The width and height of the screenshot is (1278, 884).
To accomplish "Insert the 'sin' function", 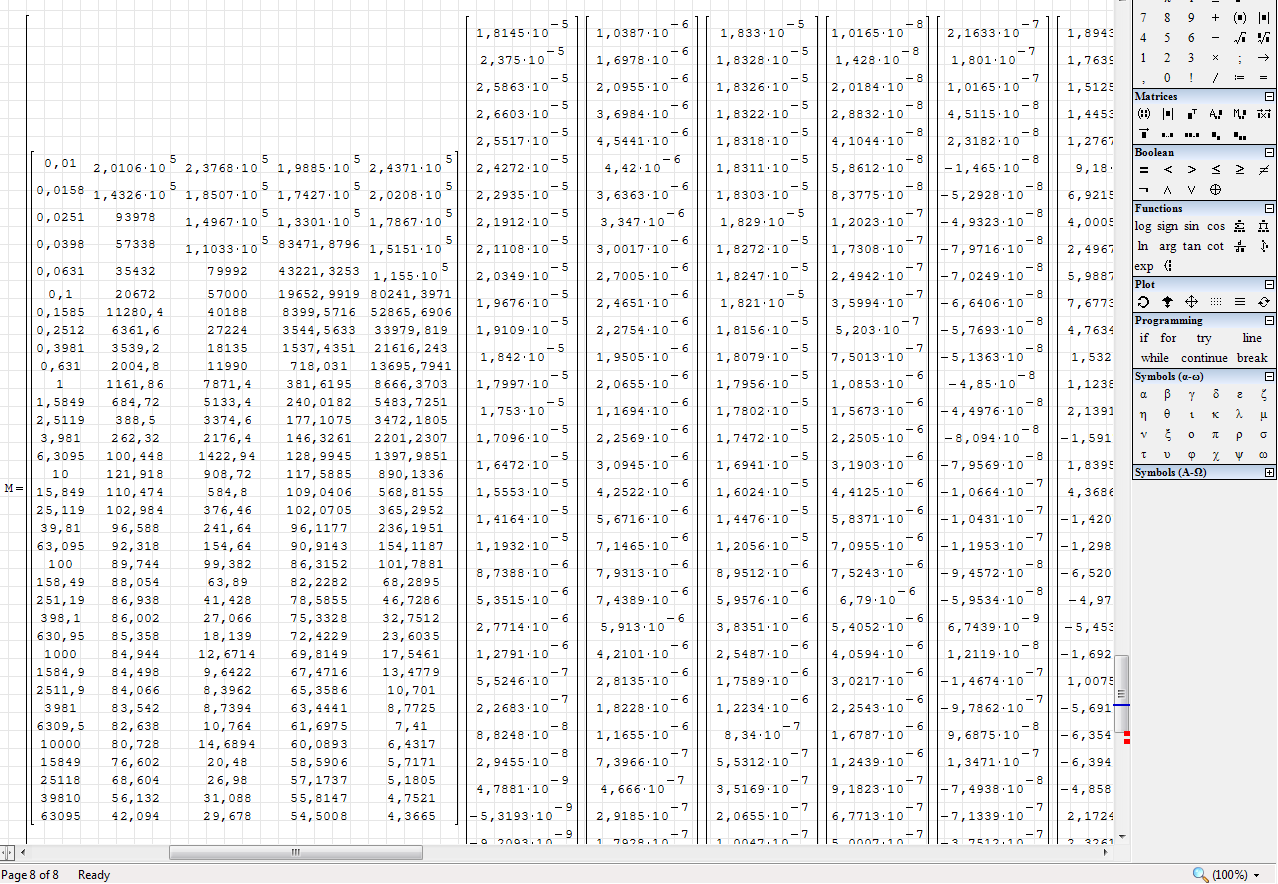I will [1191, 226].
